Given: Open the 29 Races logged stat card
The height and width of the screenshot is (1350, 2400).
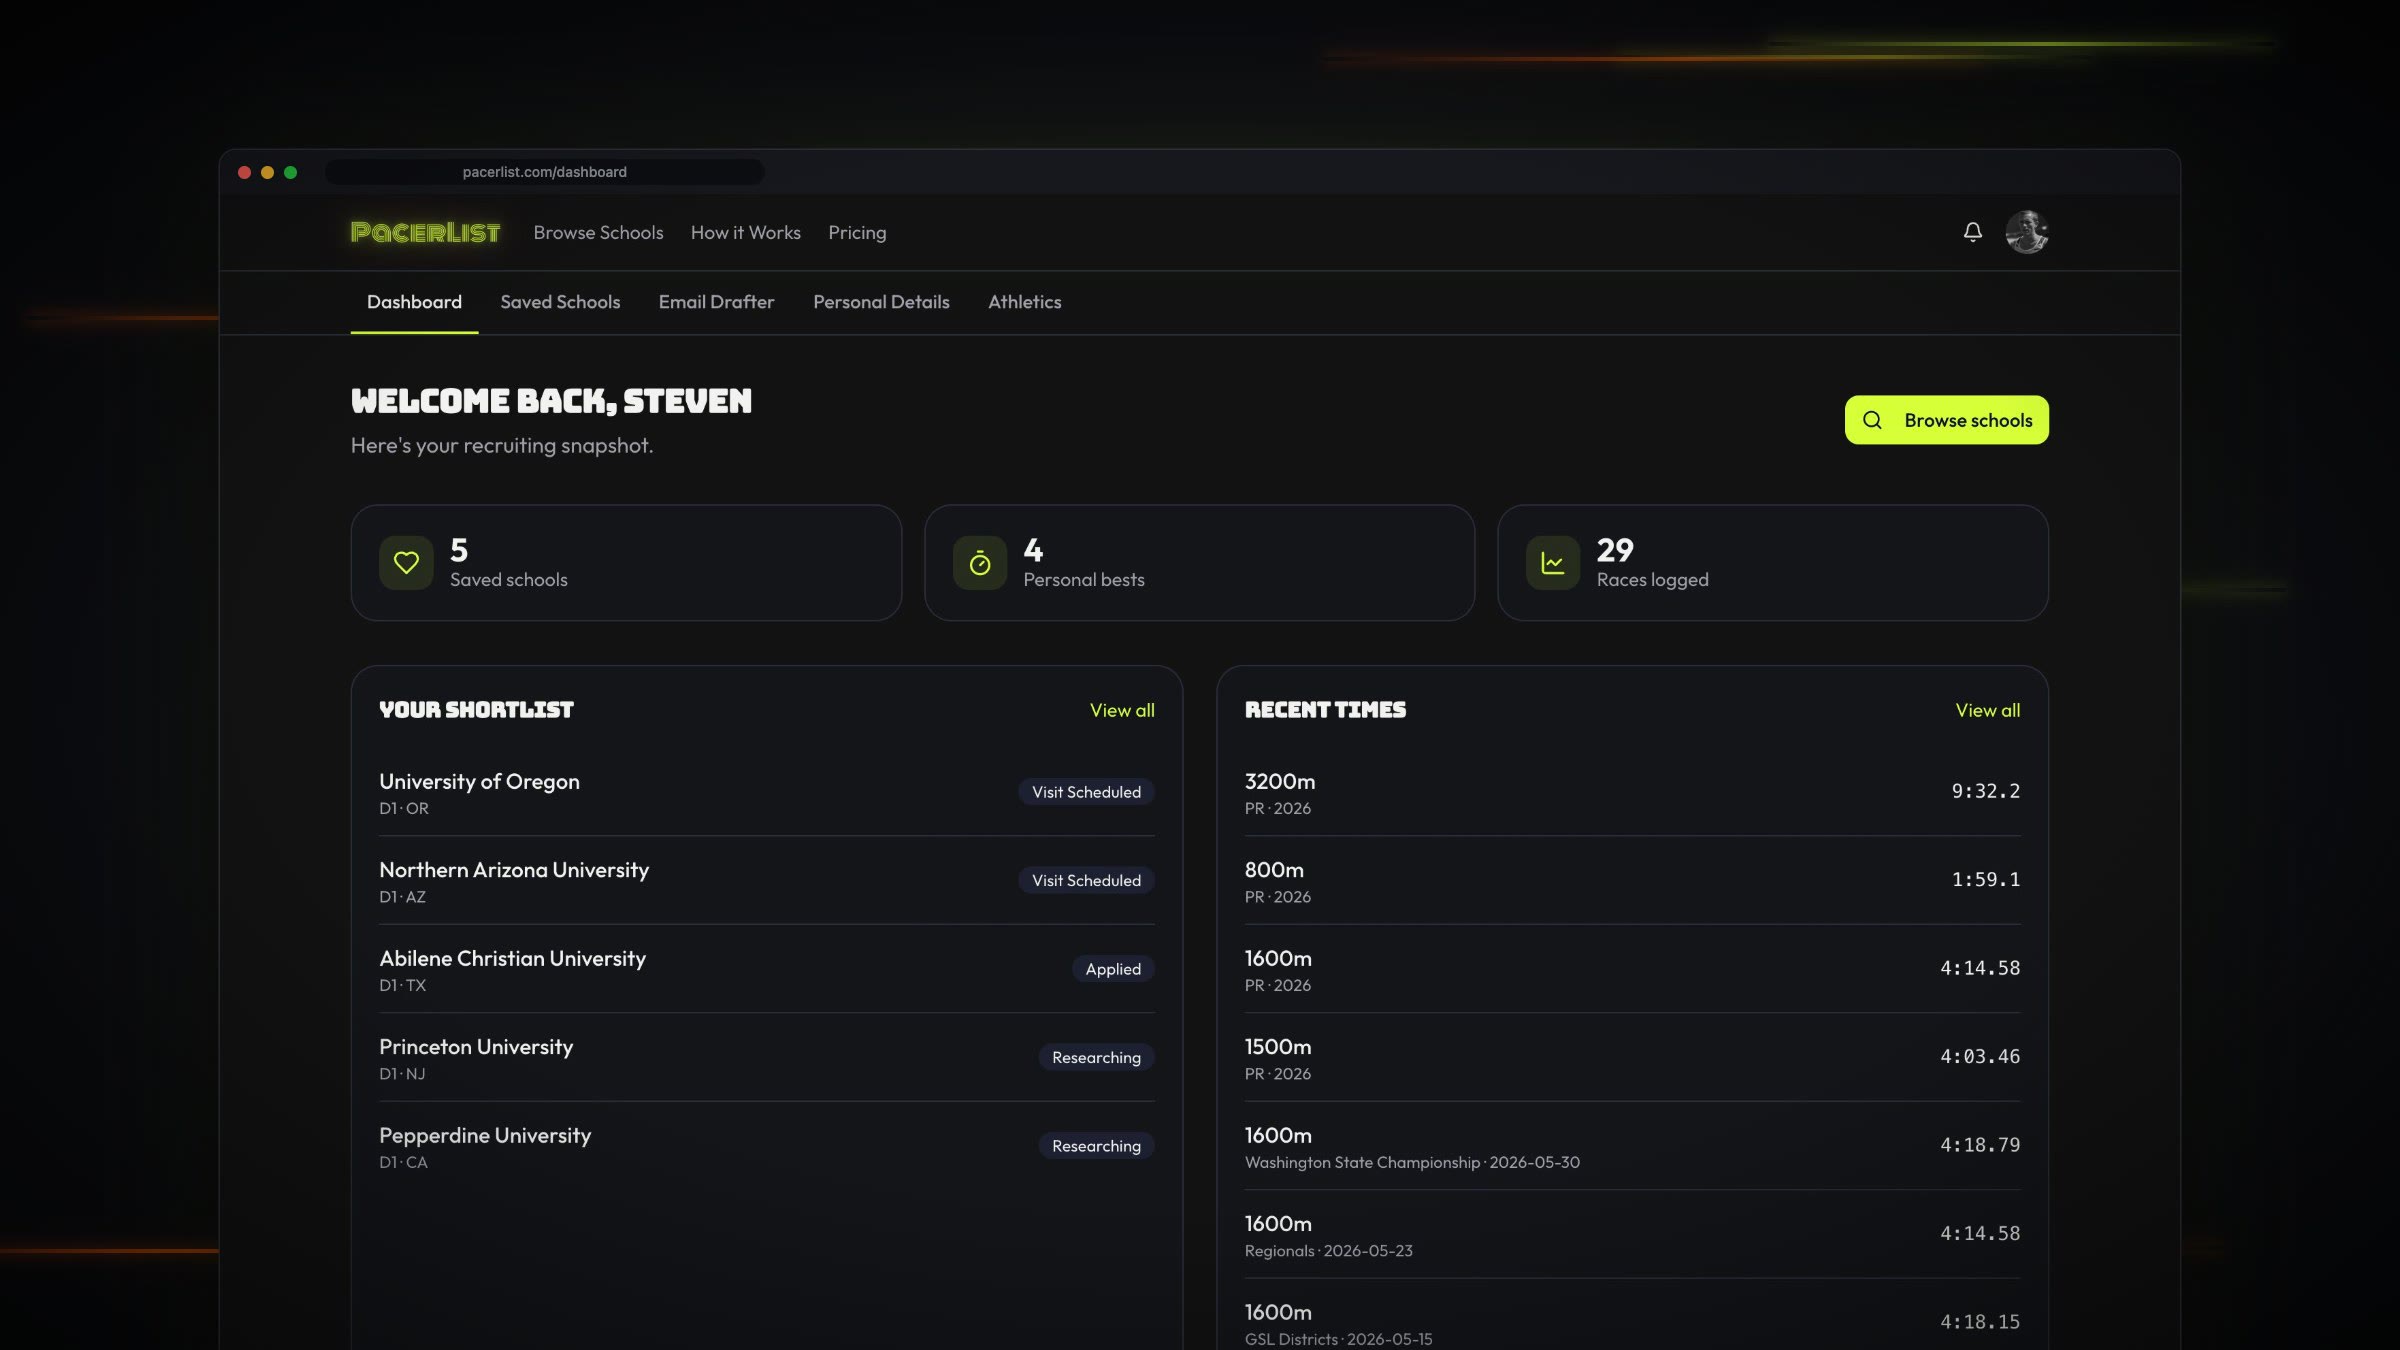Looking at the screenshot, I should tap(1772, 563).
